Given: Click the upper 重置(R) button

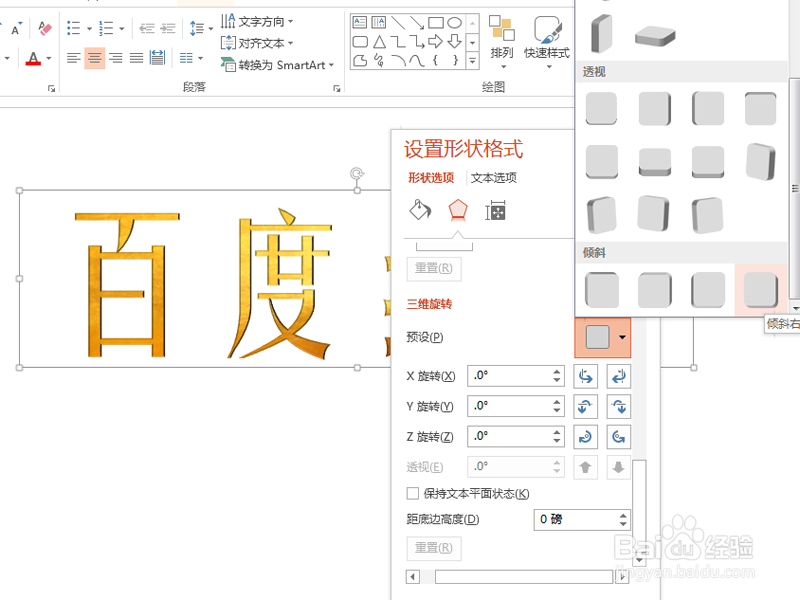Looking at the screenshot, I should [434, 268].
